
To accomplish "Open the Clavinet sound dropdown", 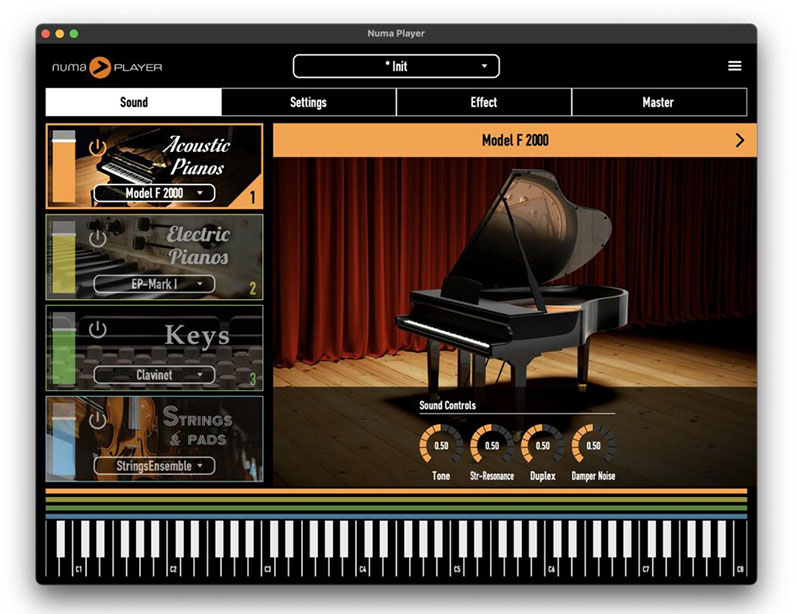I will coord(154,375).
